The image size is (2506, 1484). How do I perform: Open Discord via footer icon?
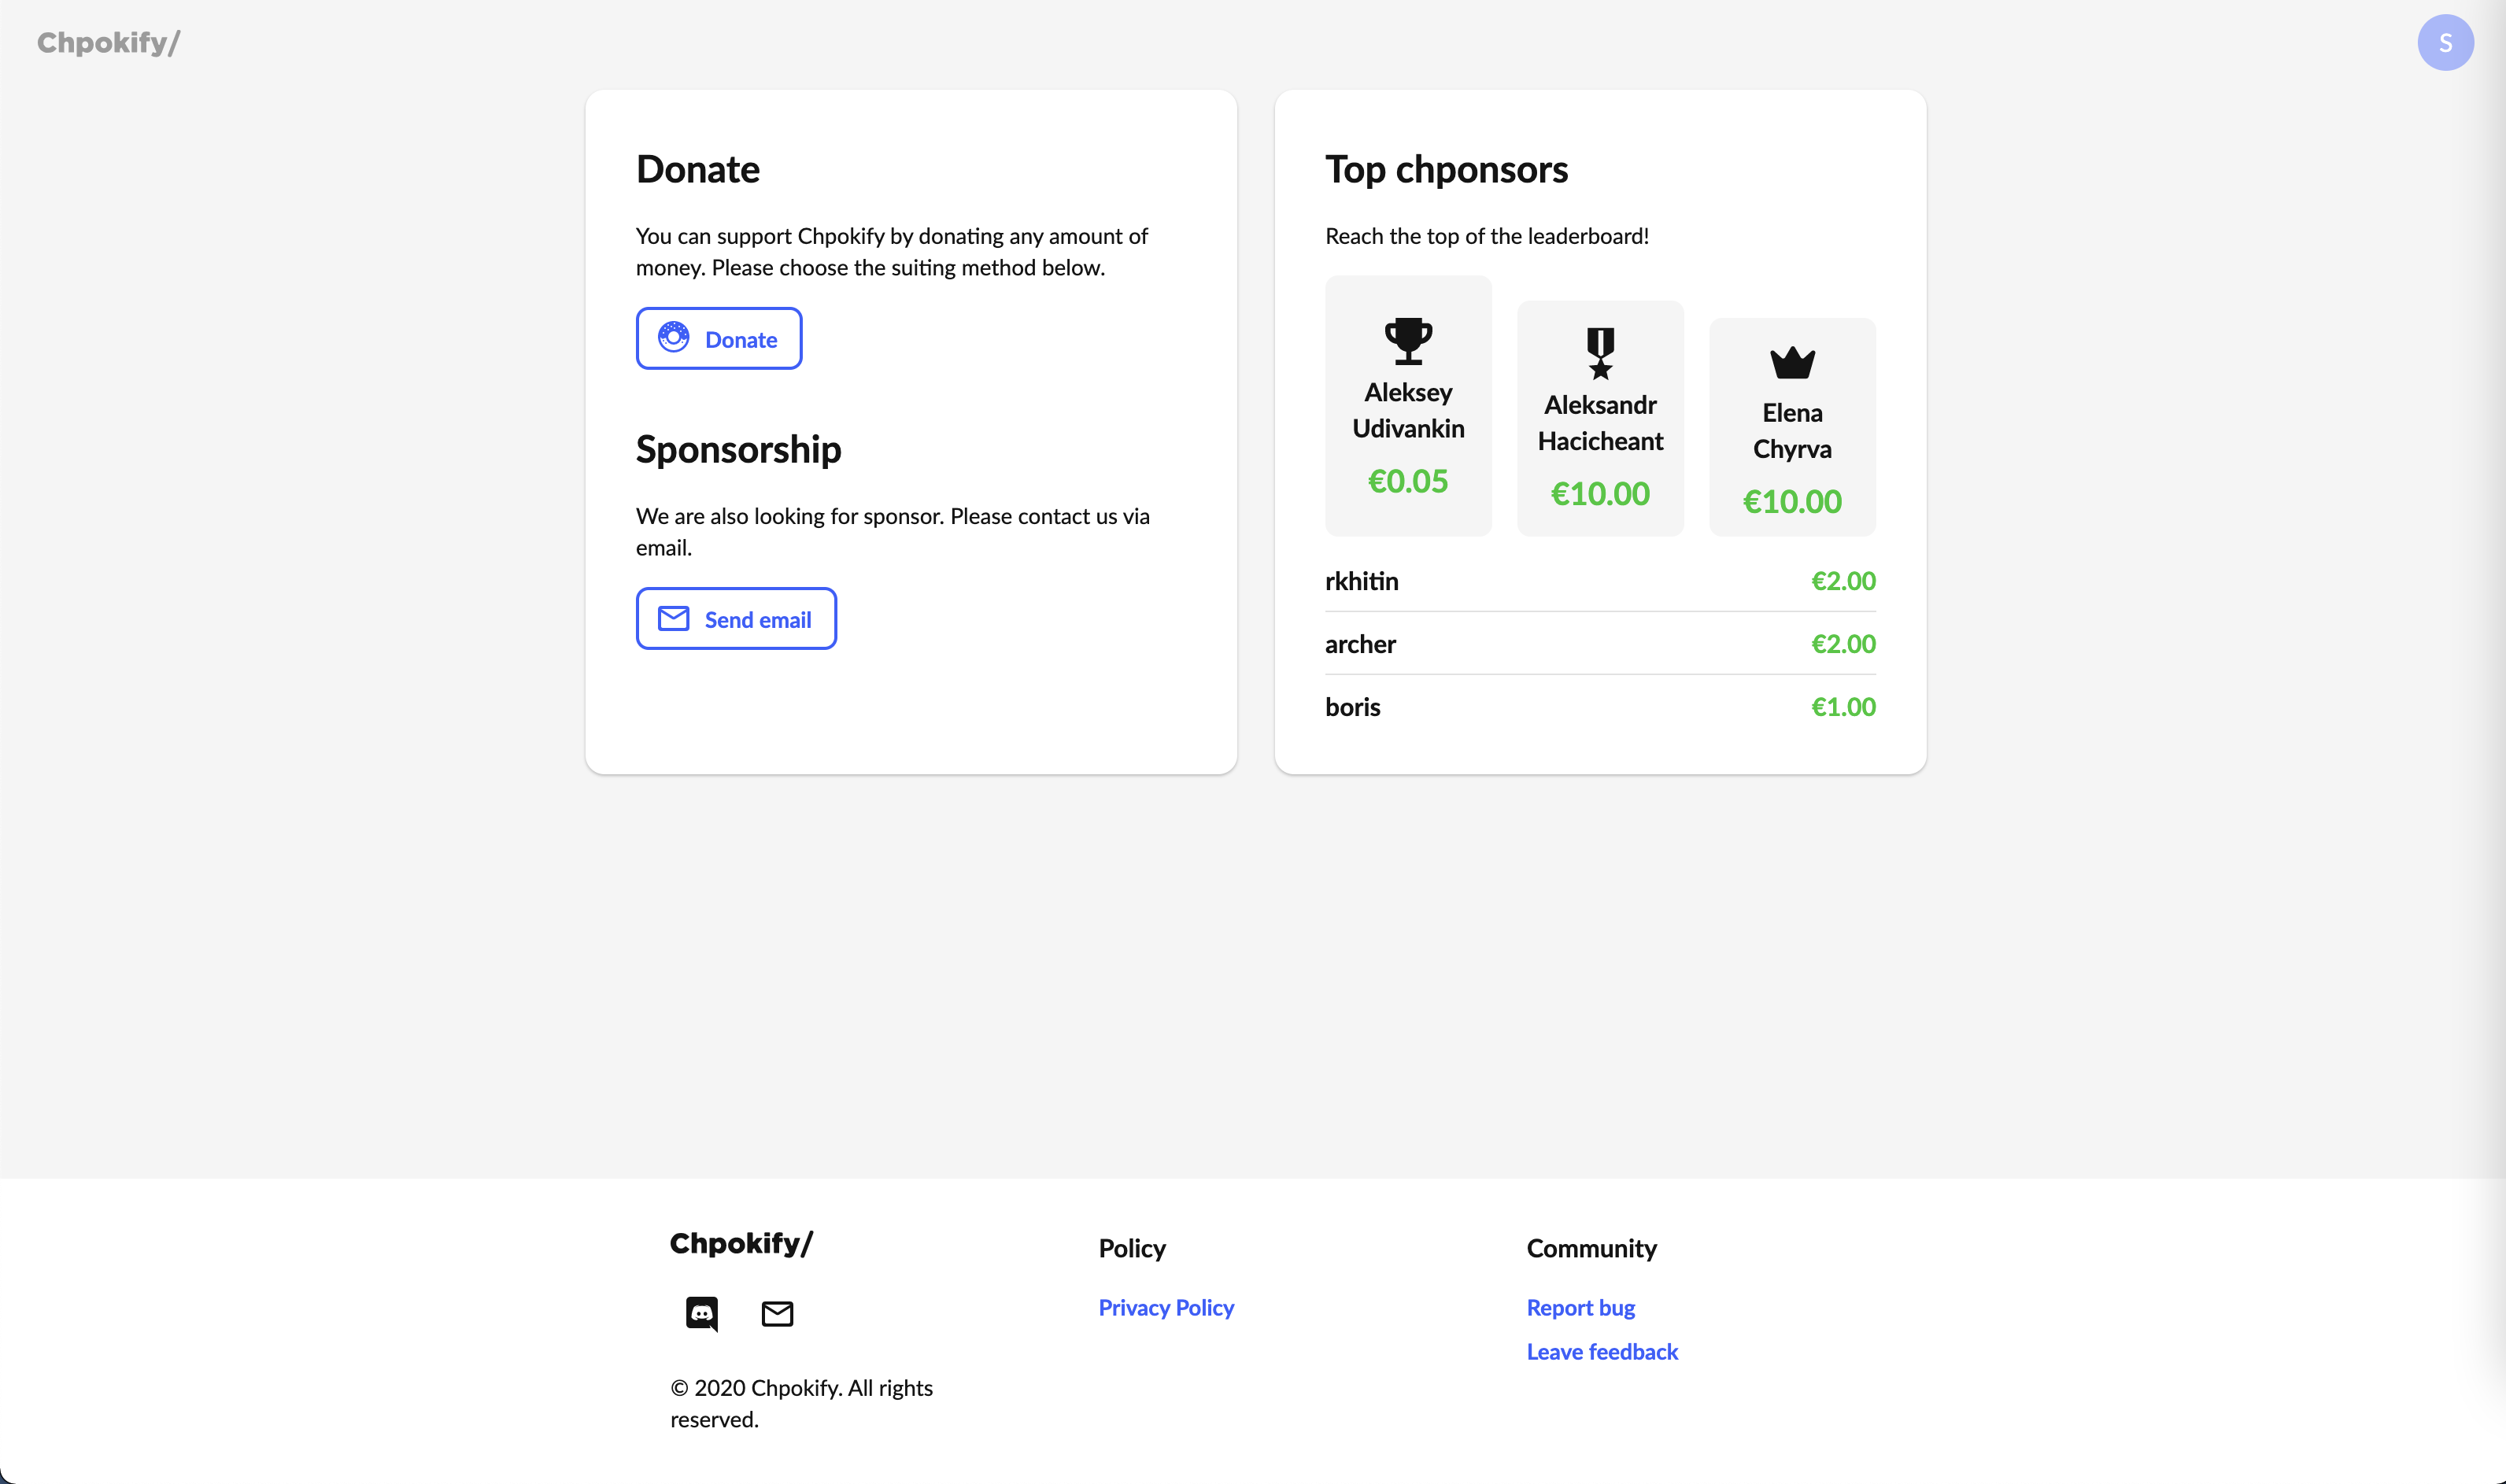pyautogui.click(x=702, y=1313)
